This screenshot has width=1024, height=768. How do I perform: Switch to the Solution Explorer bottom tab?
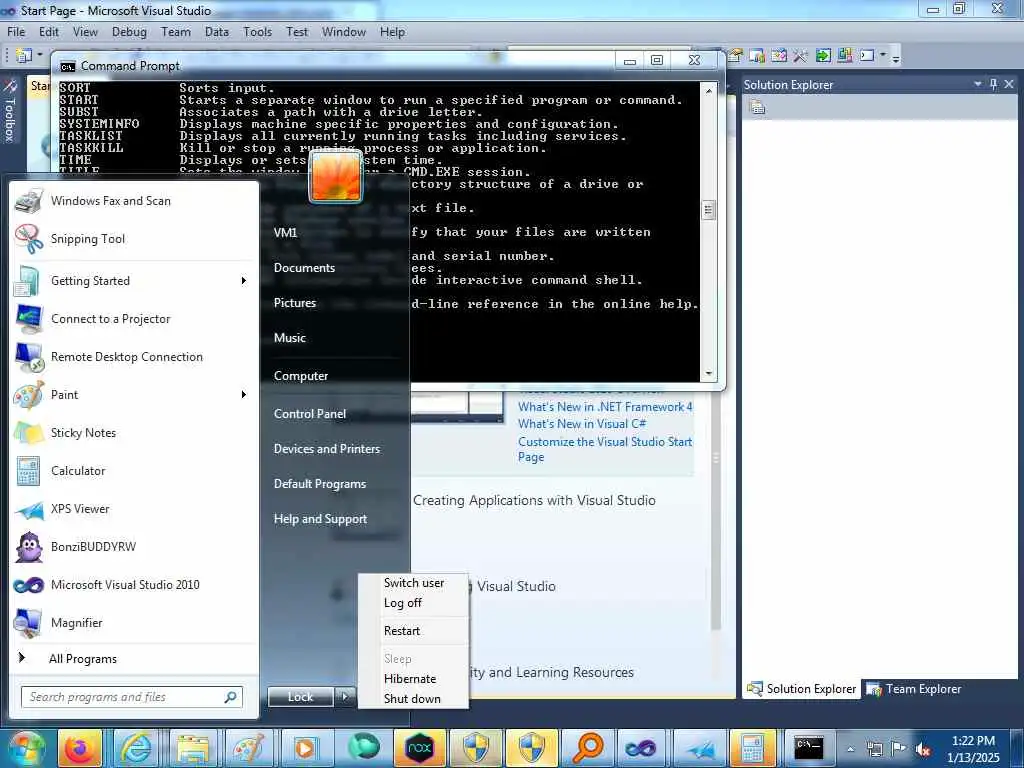[x=802, y=689]
